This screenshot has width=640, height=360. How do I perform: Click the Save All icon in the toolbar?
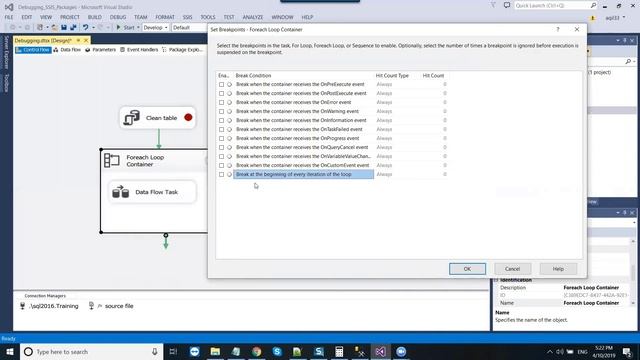pyautogui.click(x=73, y=27)
